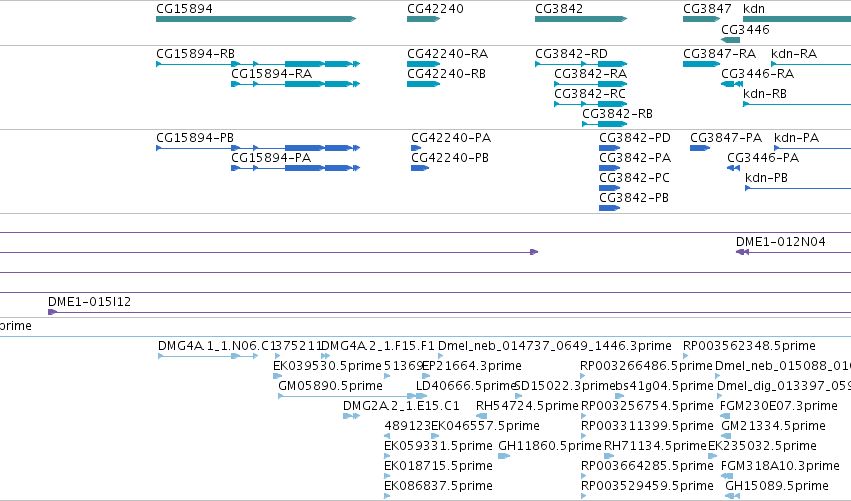The height and width of the screenshot is (501, 851).
Task: Select the FGM230E07.3prime EST label
Action: (x=779, y=406)
